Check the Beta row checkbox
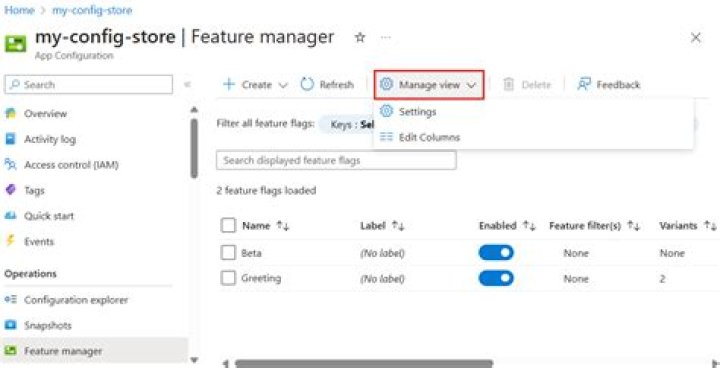The height and width of the screenshot is (368, 720). [228, 253]
